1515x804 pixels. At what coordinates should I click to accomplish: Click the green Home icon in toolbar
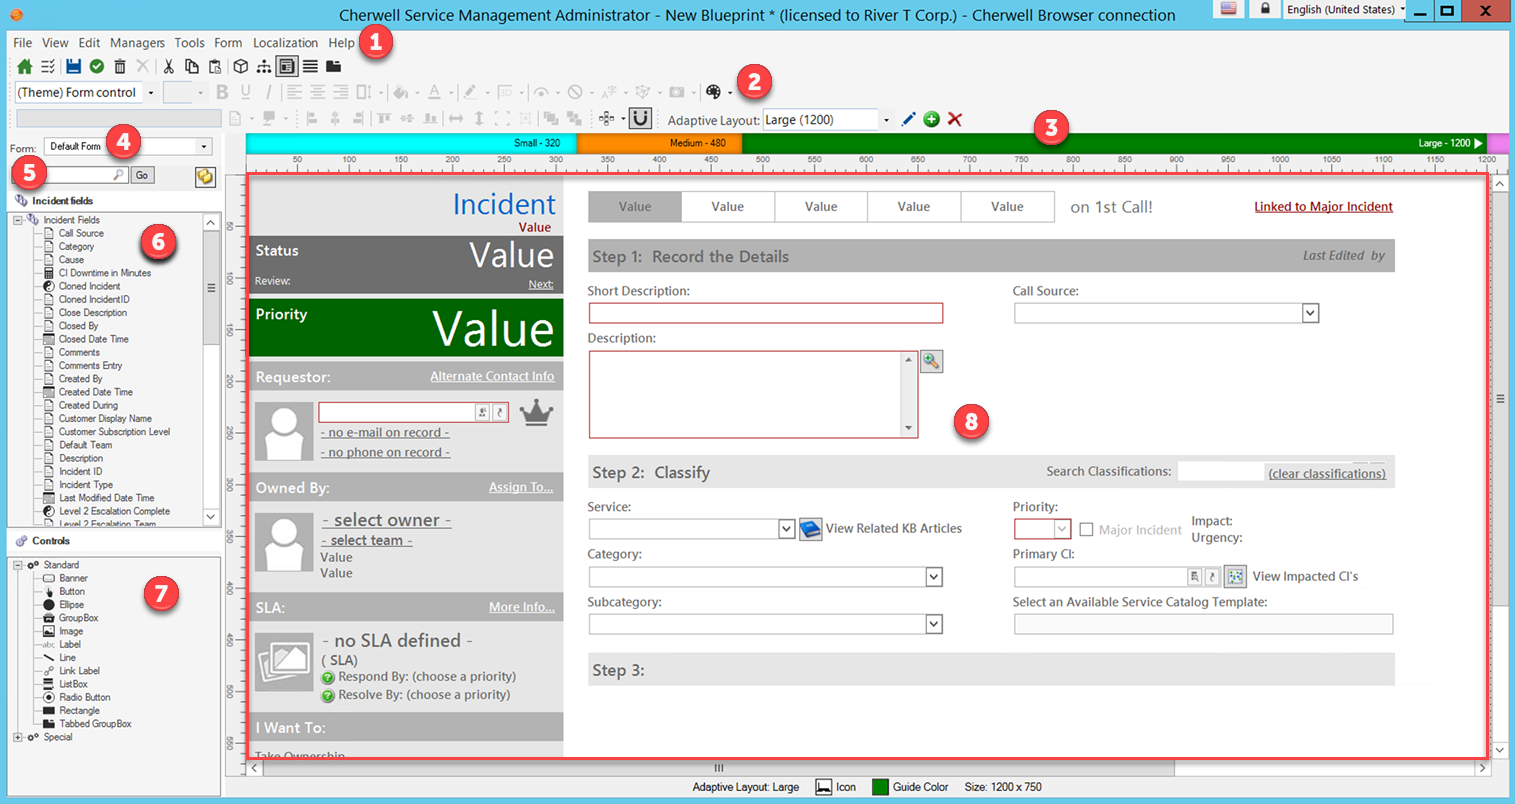click(x=24, y=67)
